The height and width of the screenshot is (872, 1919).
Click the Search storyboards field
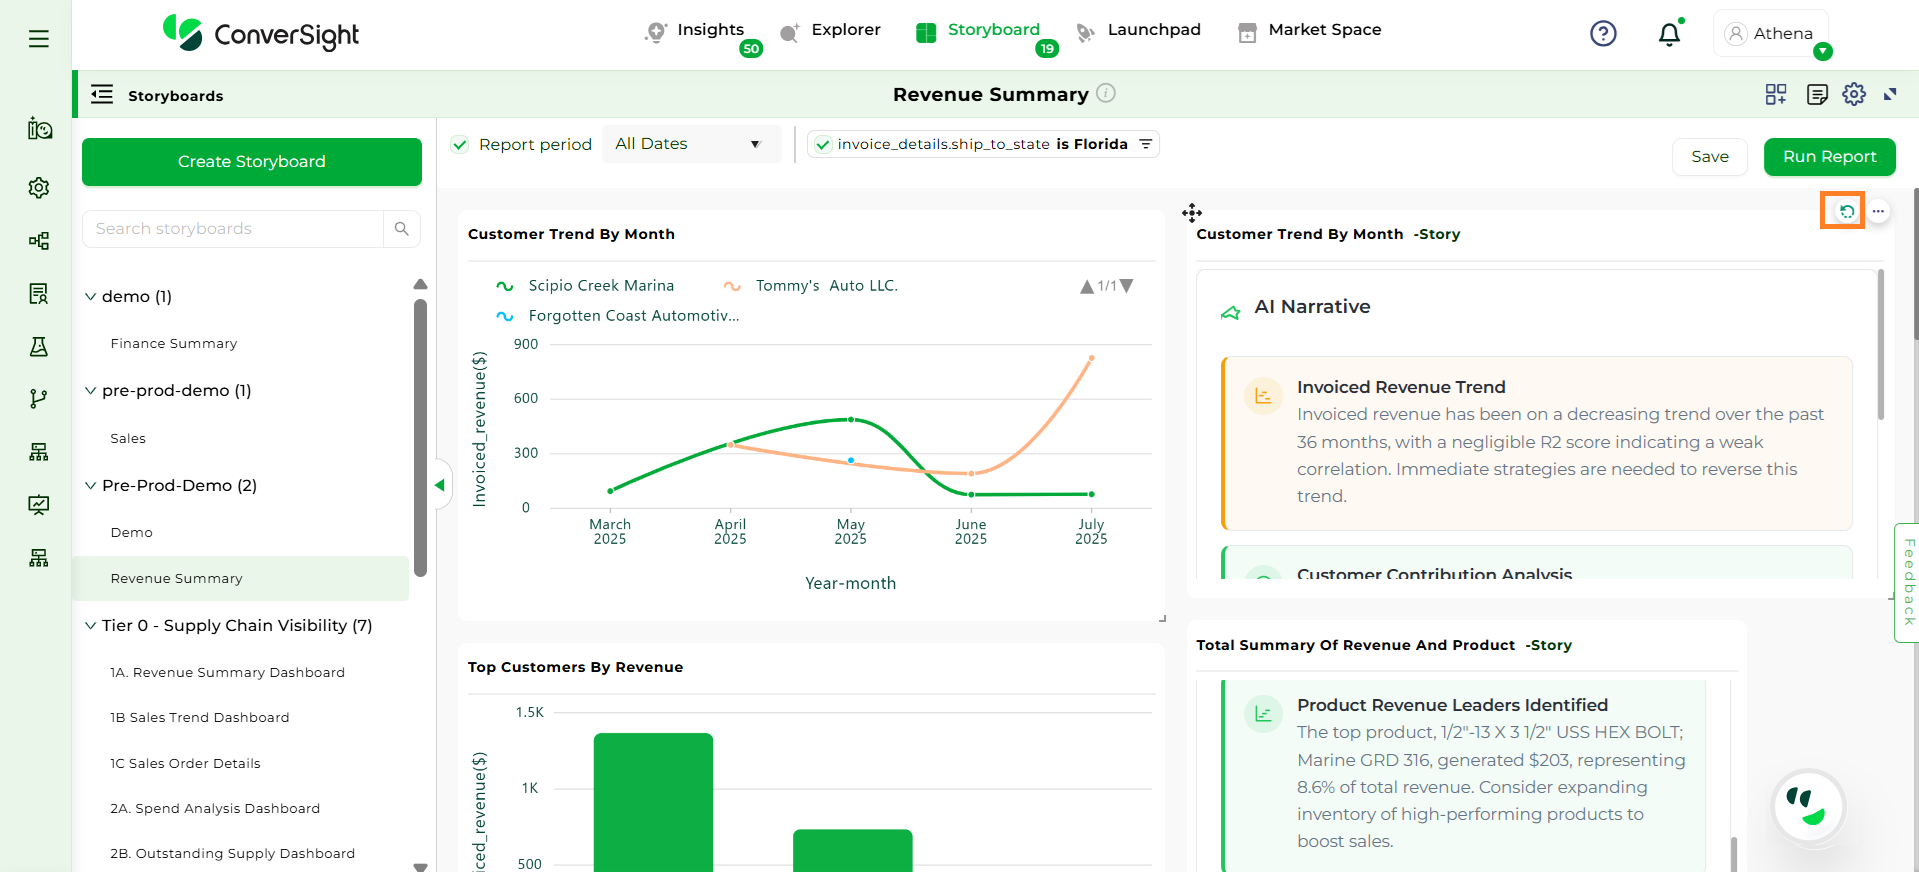(234, 229)
